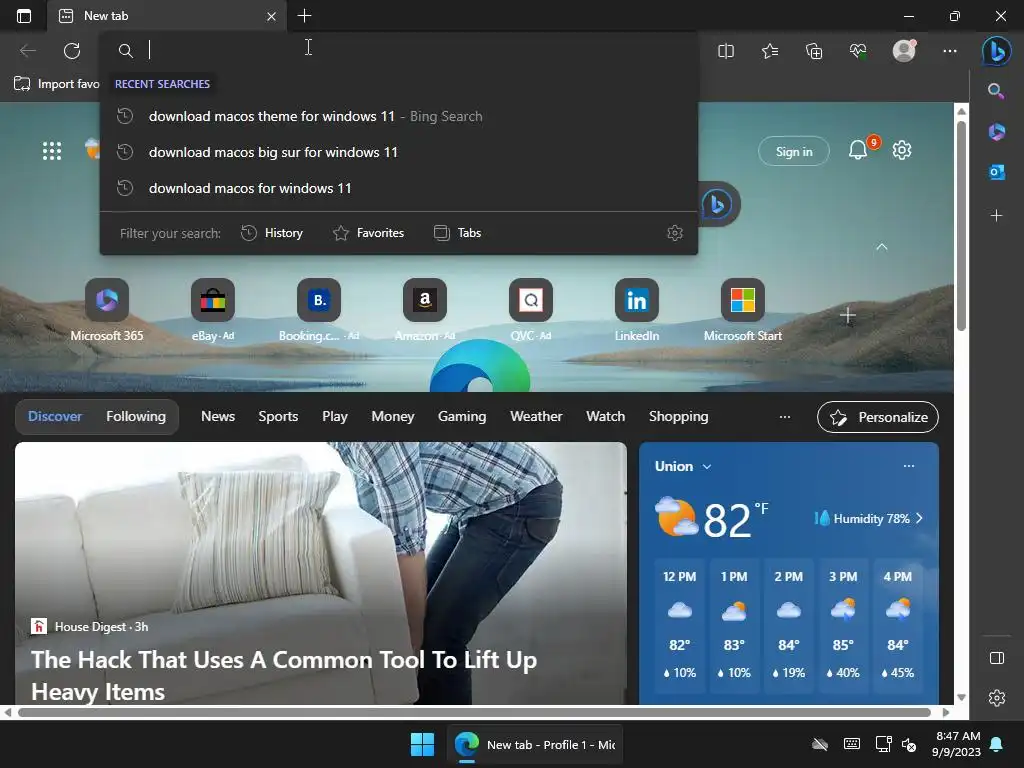The width and height of the screenshot is (1024, 768).
Task: Open Microsoft 365 sidebar icon
Action: pos(996,132)
